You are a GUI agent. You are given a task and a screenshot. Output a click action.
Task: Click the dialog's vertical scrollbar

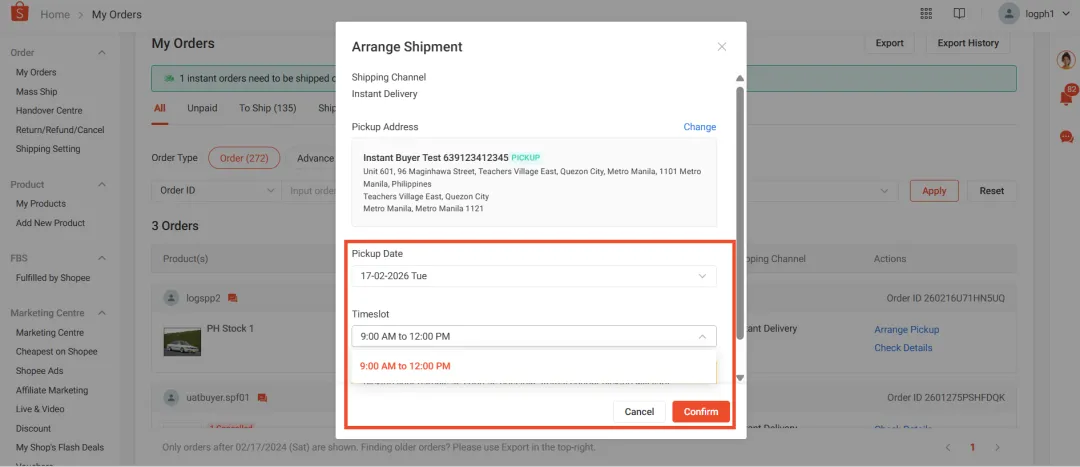[740, 212]
